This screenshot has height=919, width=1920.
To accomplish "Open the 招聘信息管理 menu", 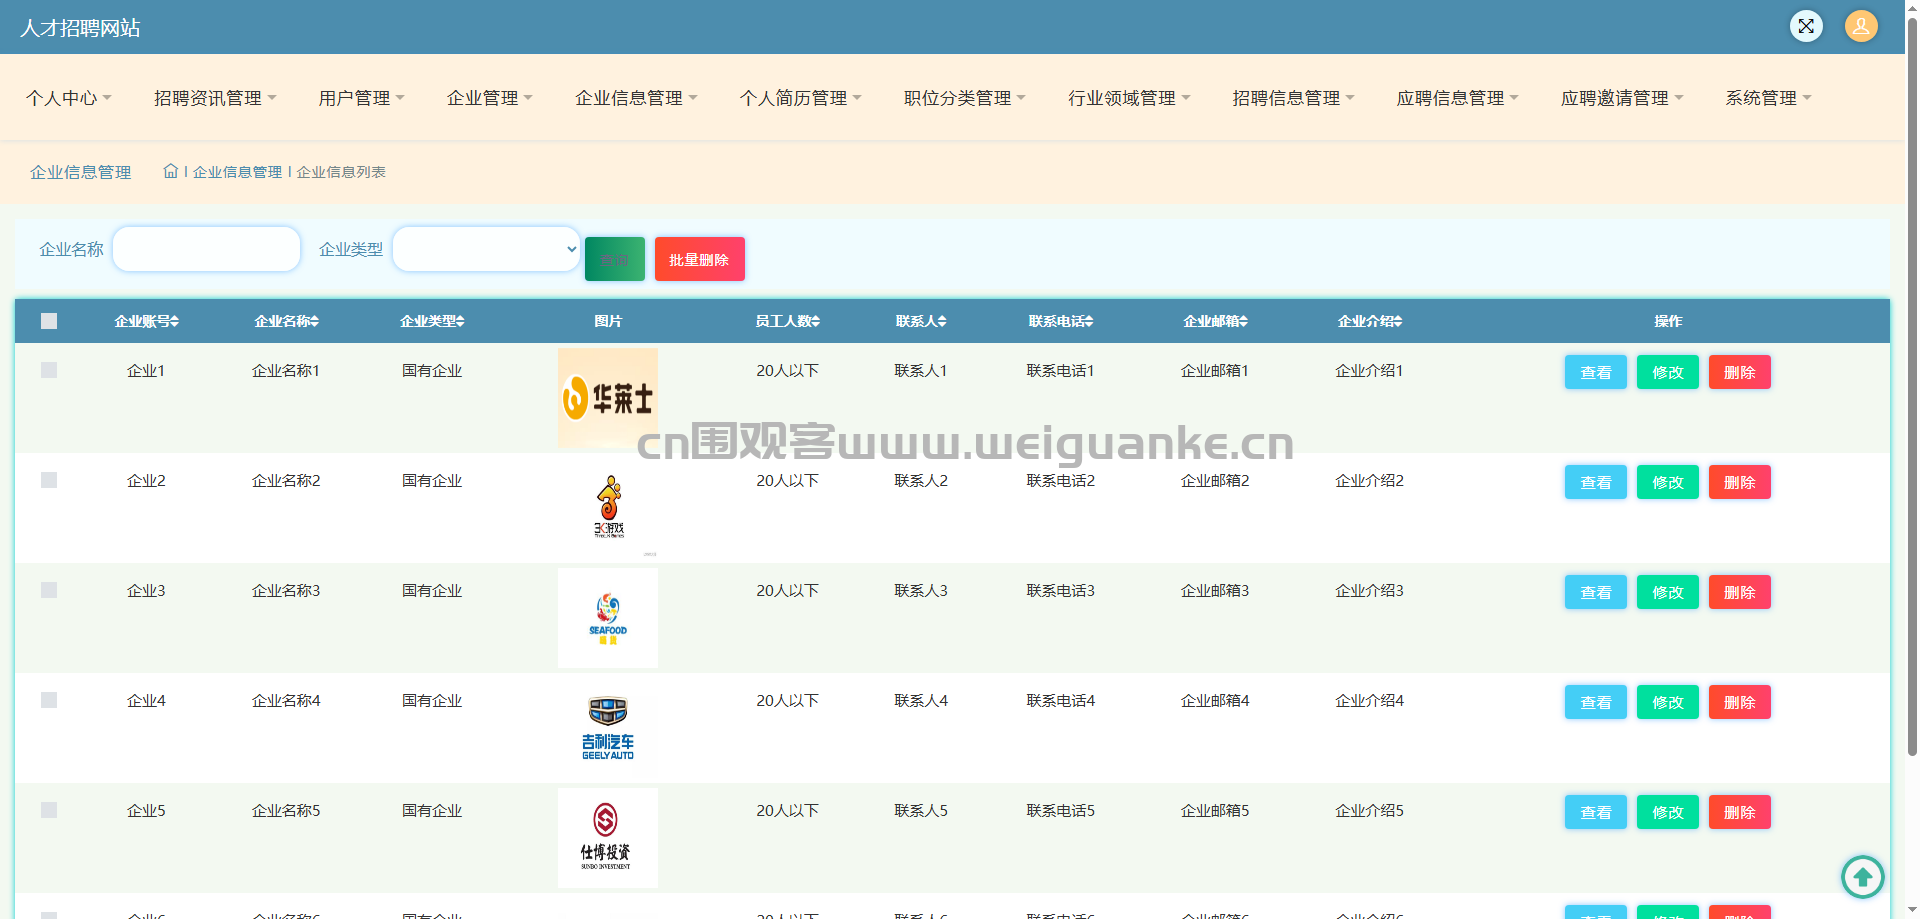I will 1293,98.
